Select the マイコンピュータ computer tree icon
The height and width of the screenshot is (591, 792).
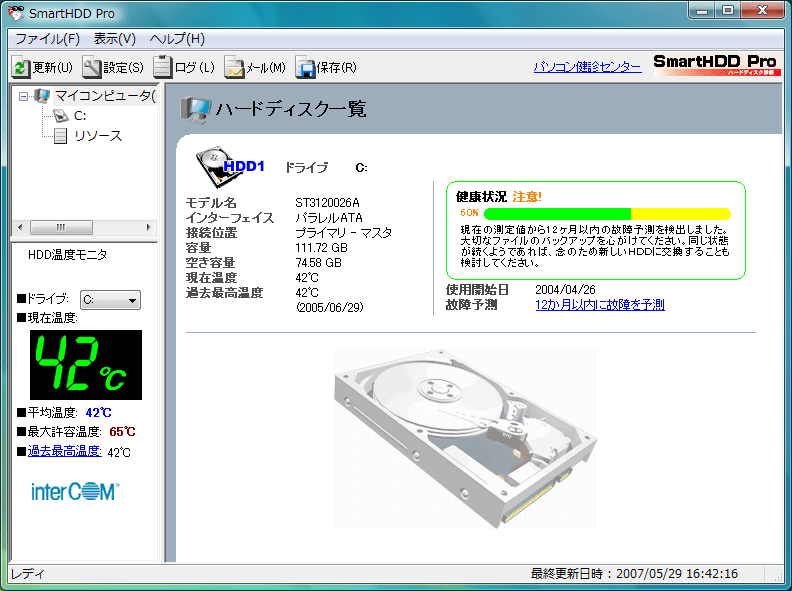[x=41, y=96]
